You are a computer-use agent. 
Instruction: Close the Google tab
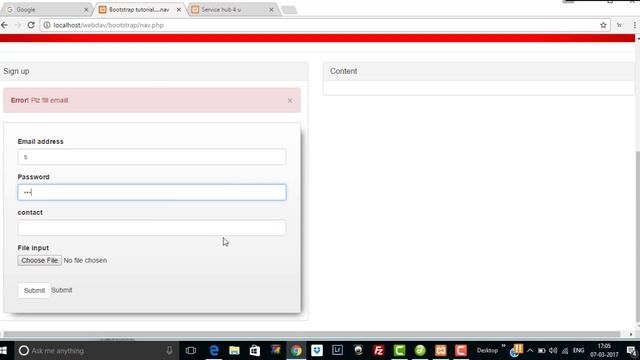(86, 9)
